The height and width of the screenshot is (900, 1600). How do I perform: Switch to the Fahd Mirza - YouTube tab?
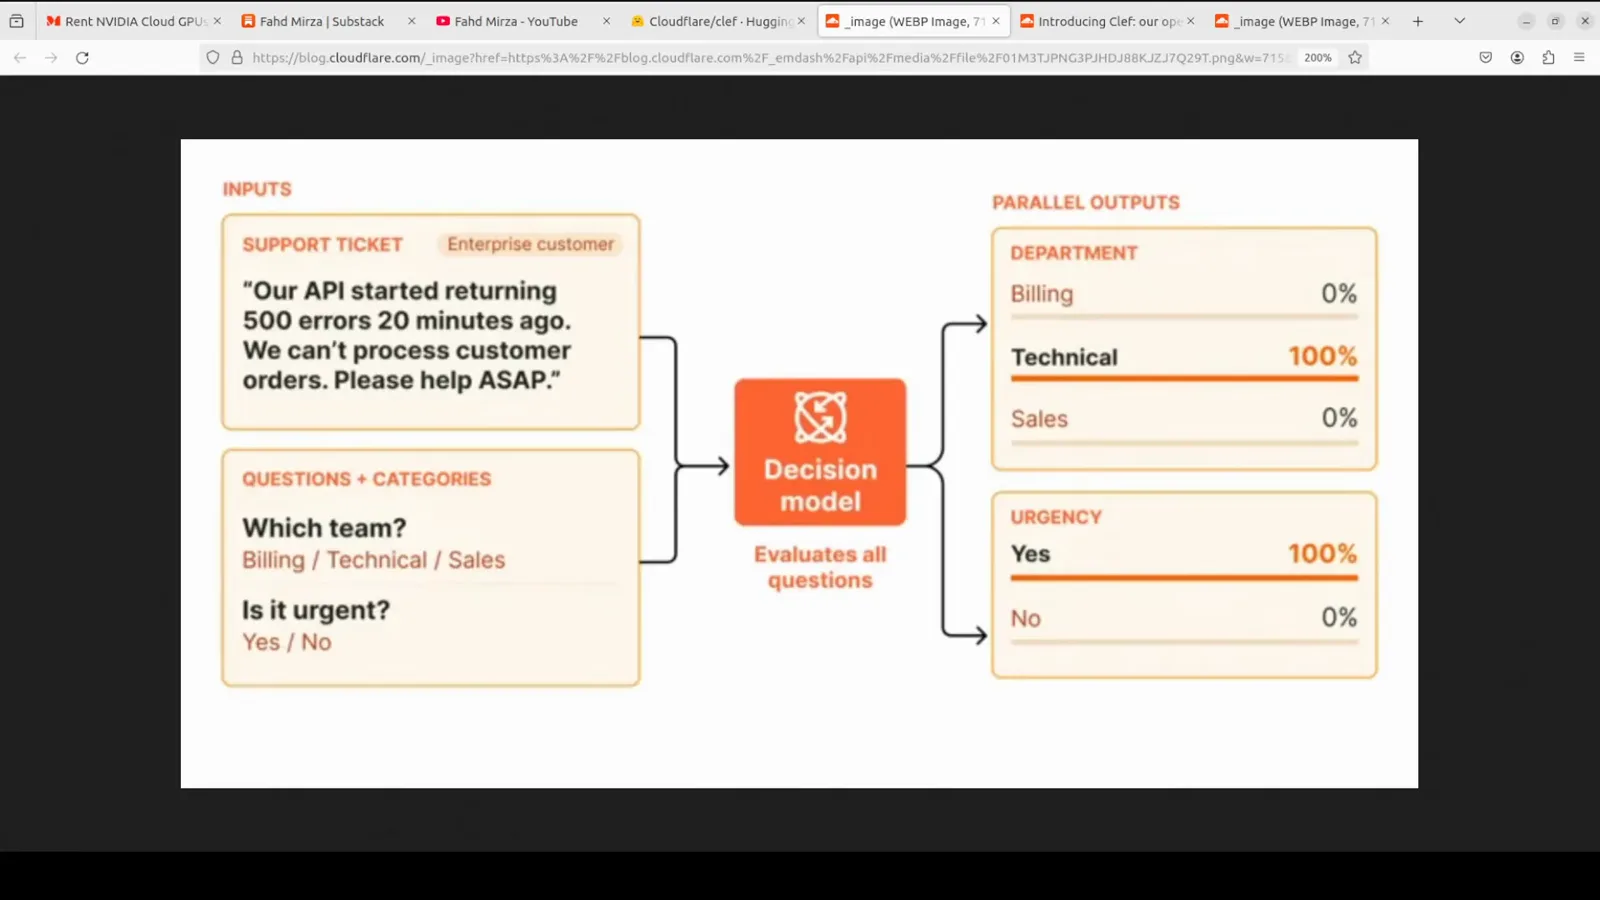coord(522,21)
